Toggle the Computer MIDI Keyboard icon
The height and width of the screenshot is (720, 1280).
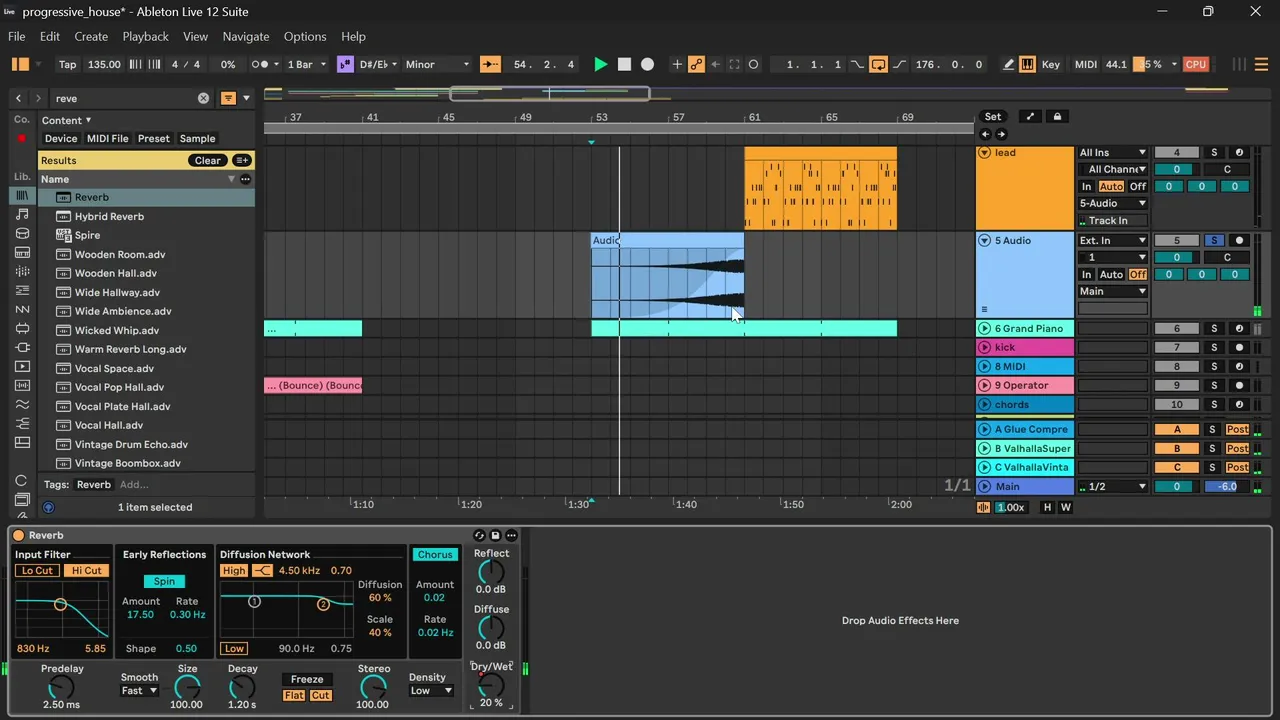tap(1027, 64)
